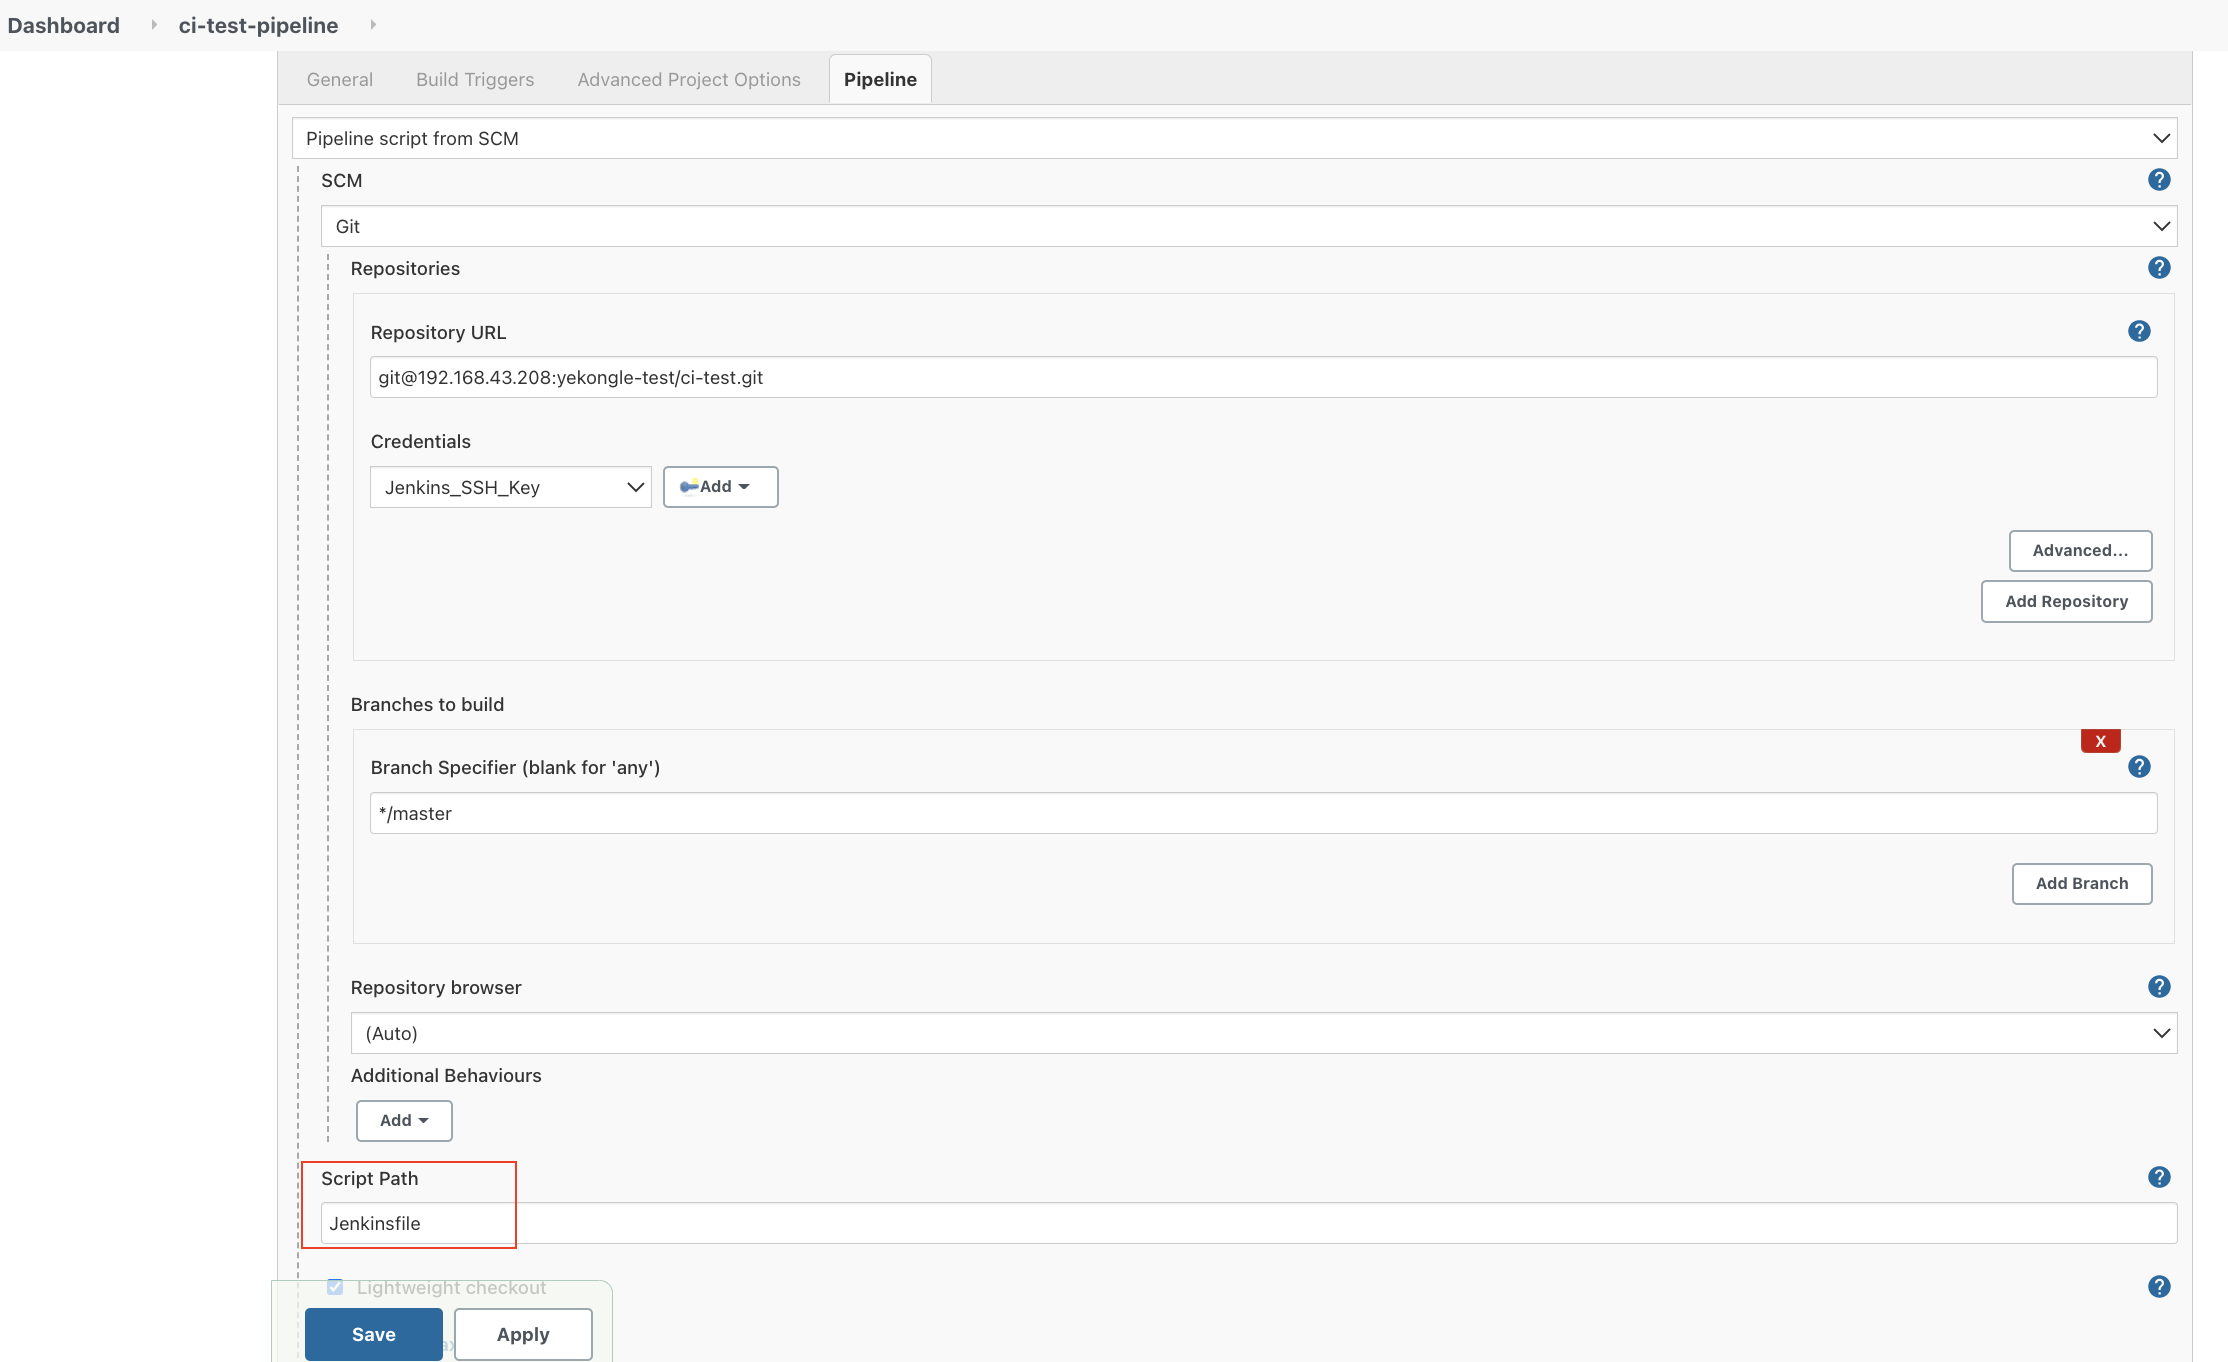Click help icon for Repository browser
The width and height of the screenshot is (2228, 1362).
[x=2159, y=987]
